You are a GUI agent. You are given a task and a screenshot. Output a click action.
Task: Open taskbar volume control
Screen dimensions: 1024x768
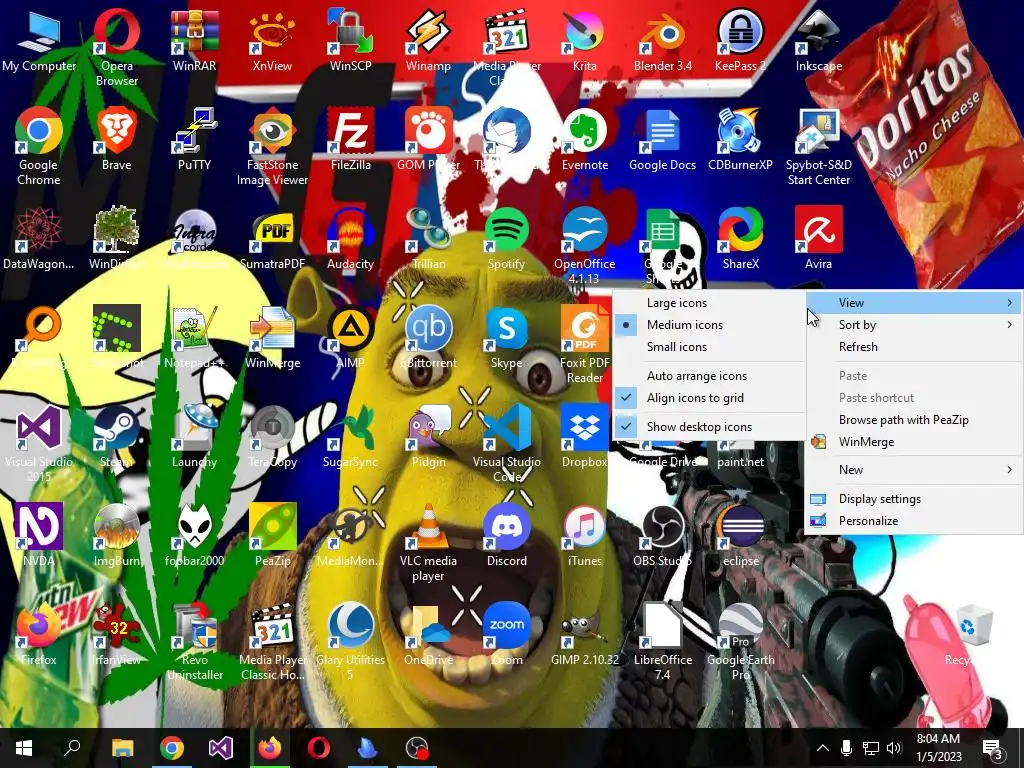pos(895,748)
